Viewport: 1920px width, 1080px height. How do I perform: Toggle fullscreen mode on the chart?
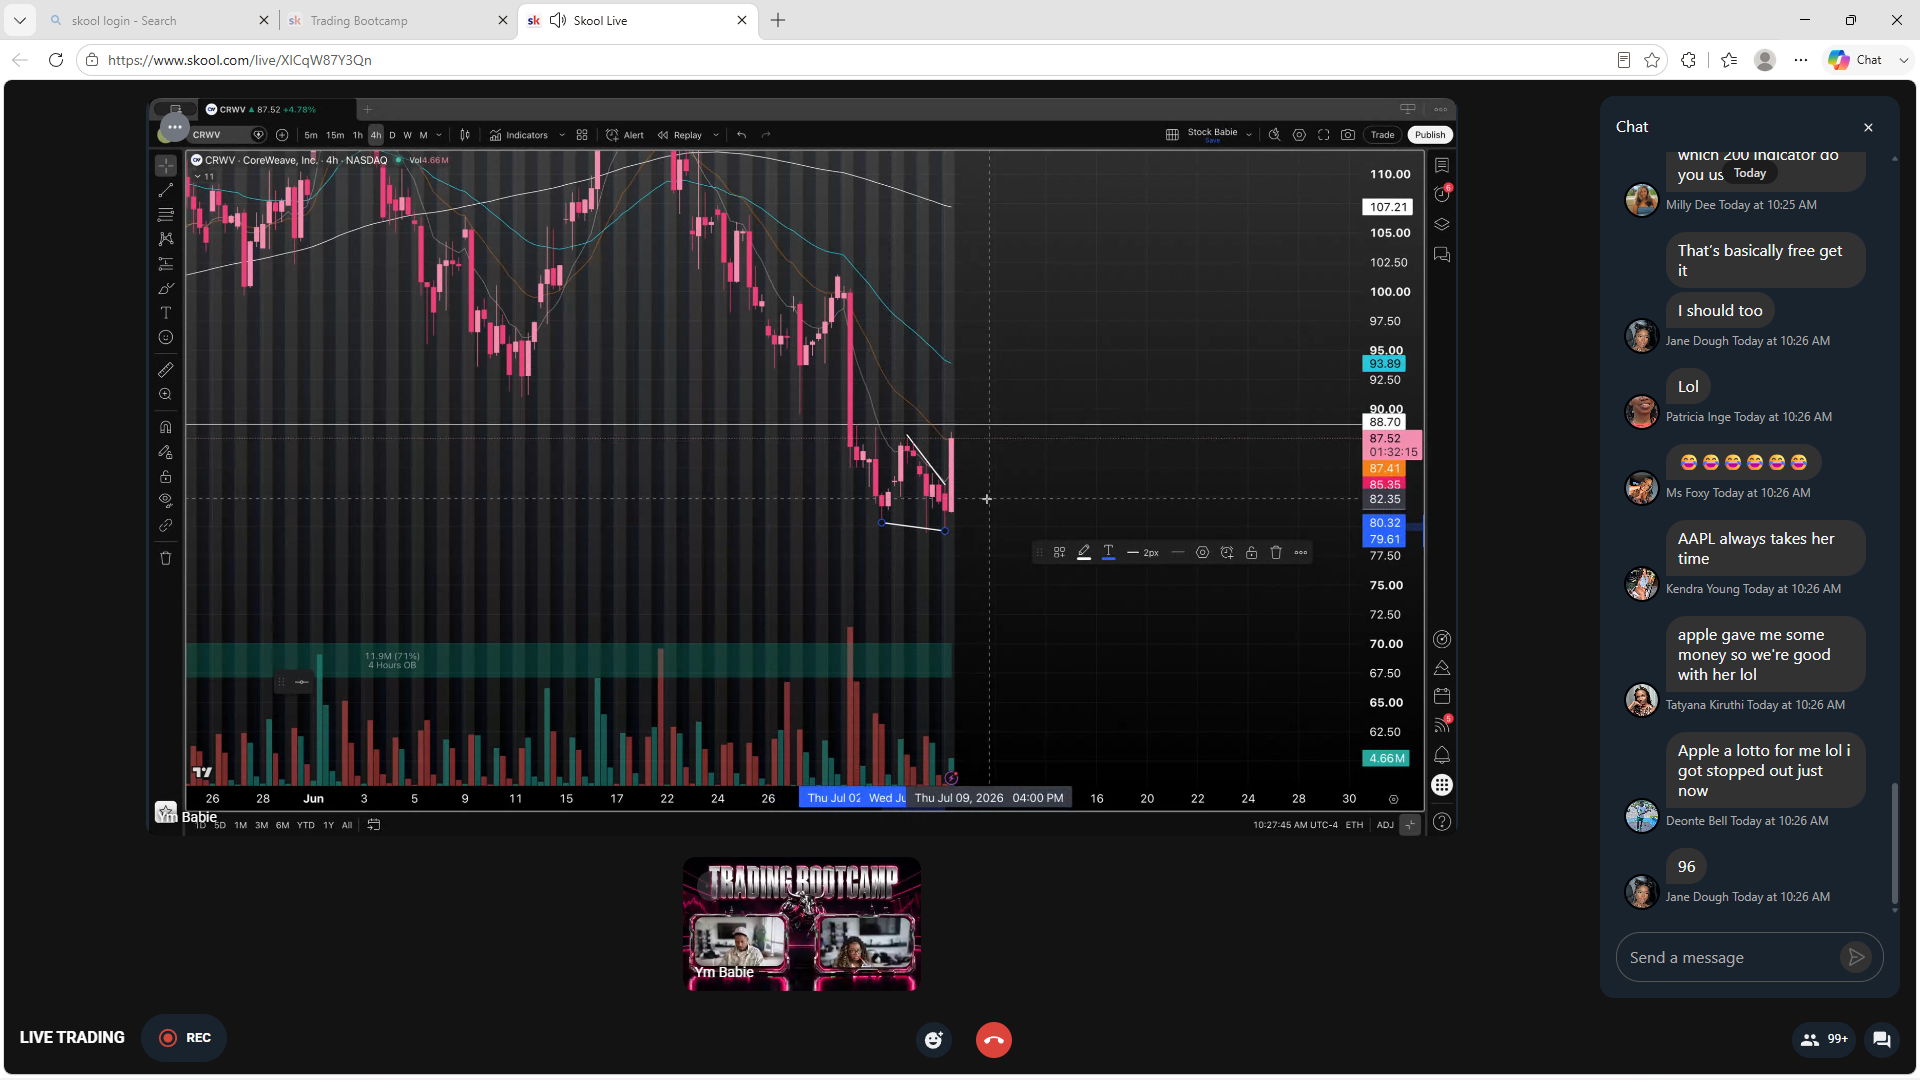pos(1324,135)
